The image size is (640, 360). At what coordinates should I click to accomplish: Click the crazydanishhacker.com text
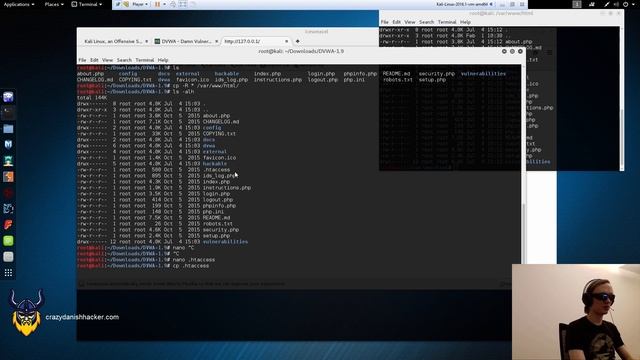pyautogui.click(x=82, y=317)
